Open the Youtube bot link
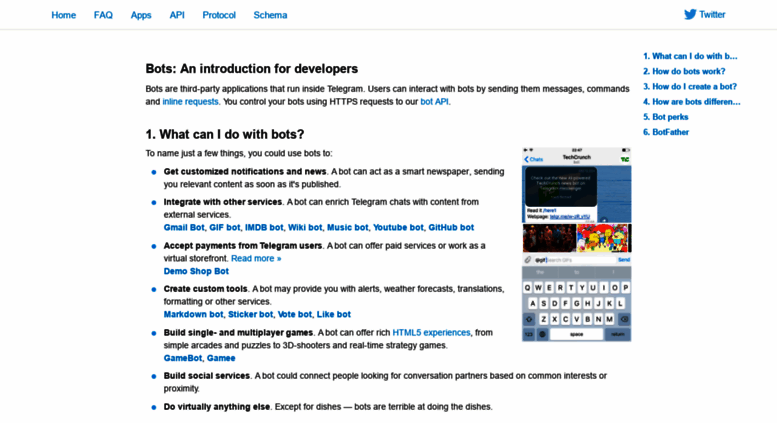The height and width of the screenshot is (423, 777). coord(398,227)
